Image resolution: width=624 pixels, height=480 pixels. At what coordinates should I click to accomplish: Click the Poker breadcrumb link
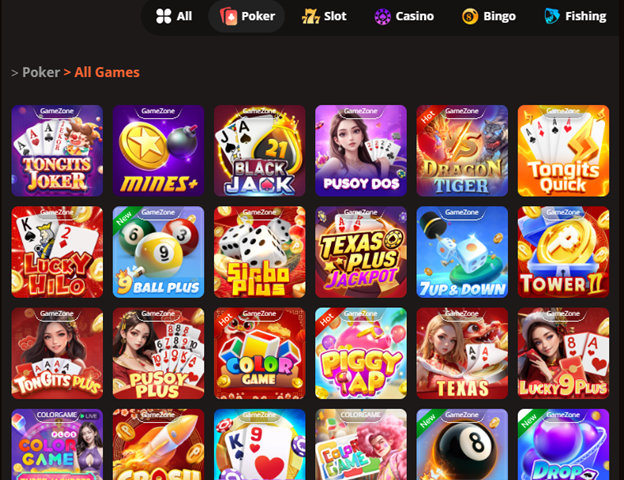[41, 72]
